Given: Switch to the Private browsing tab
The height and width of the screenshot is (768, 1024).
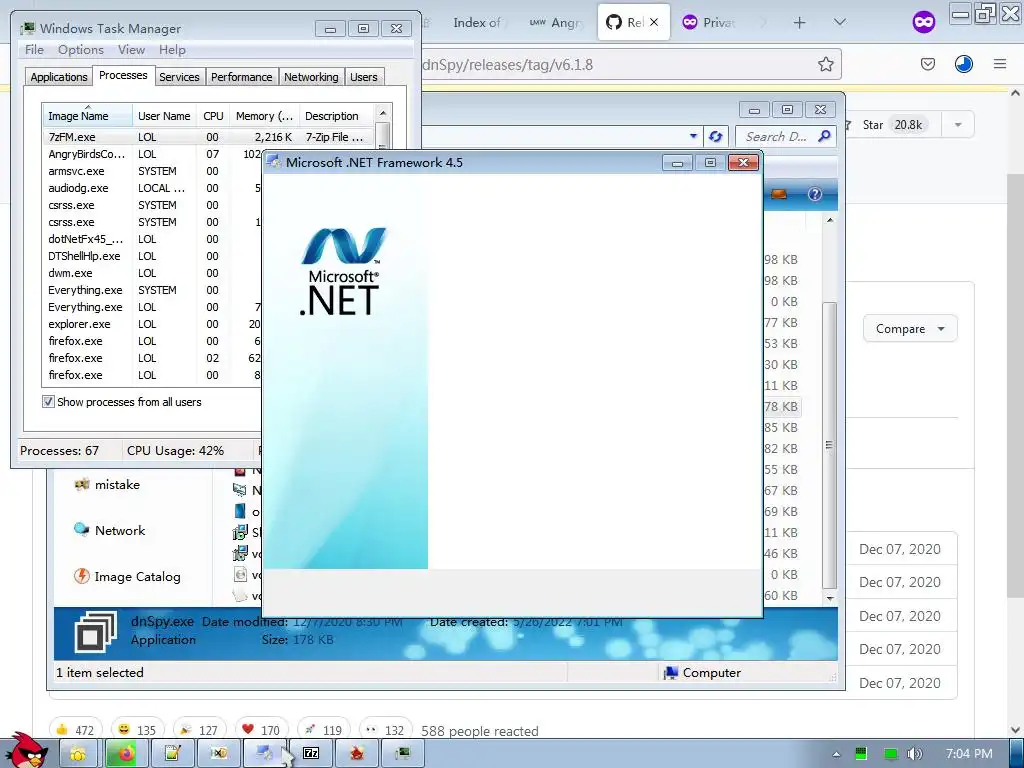Looking at the screenshot, I should pos(709,22).
